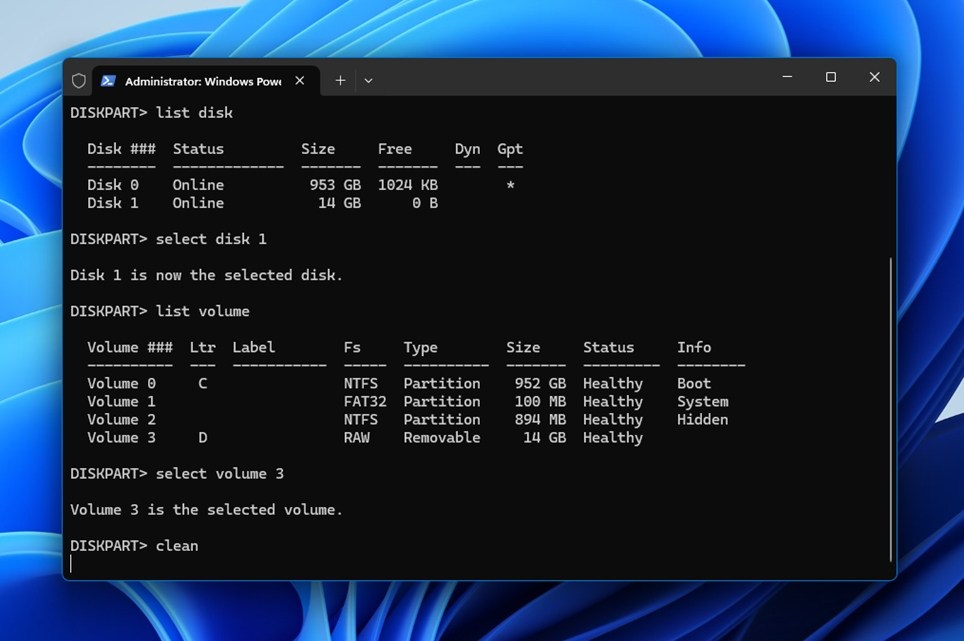964x641 pixels.
Task: Click the "Removable" type value for Volume 3
Action: (x=442, y=438)
